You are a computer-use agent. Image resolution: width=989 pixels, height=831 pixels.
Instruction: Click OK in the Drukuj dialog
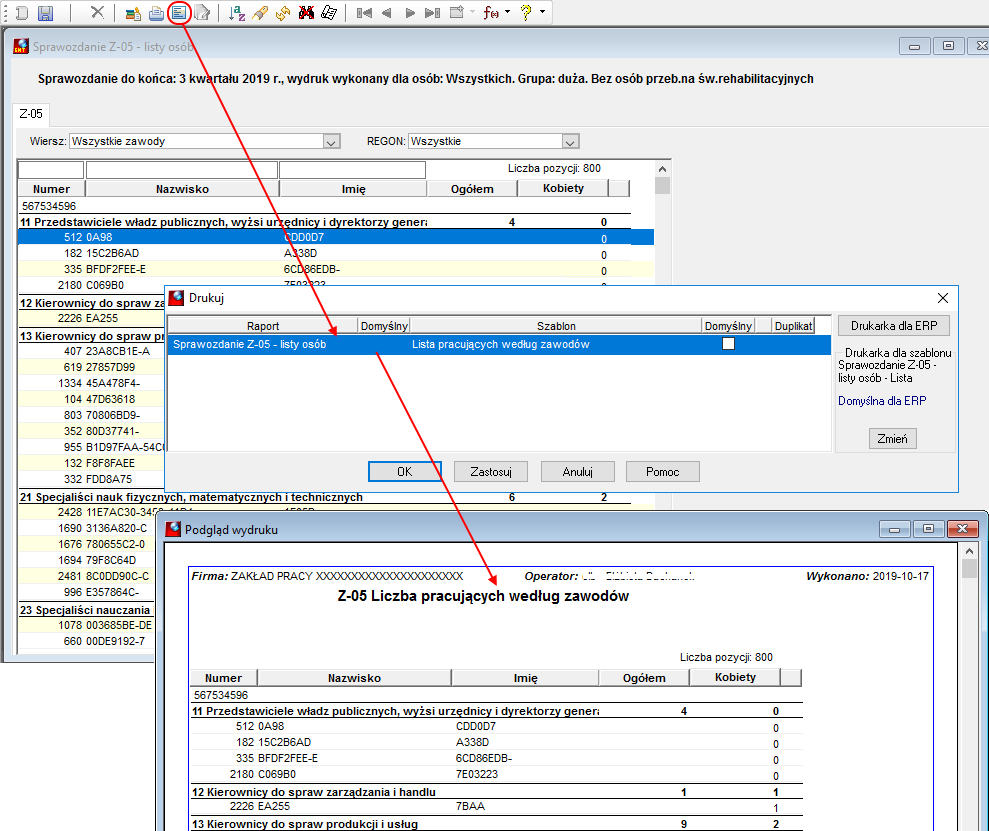pos(404,472)
